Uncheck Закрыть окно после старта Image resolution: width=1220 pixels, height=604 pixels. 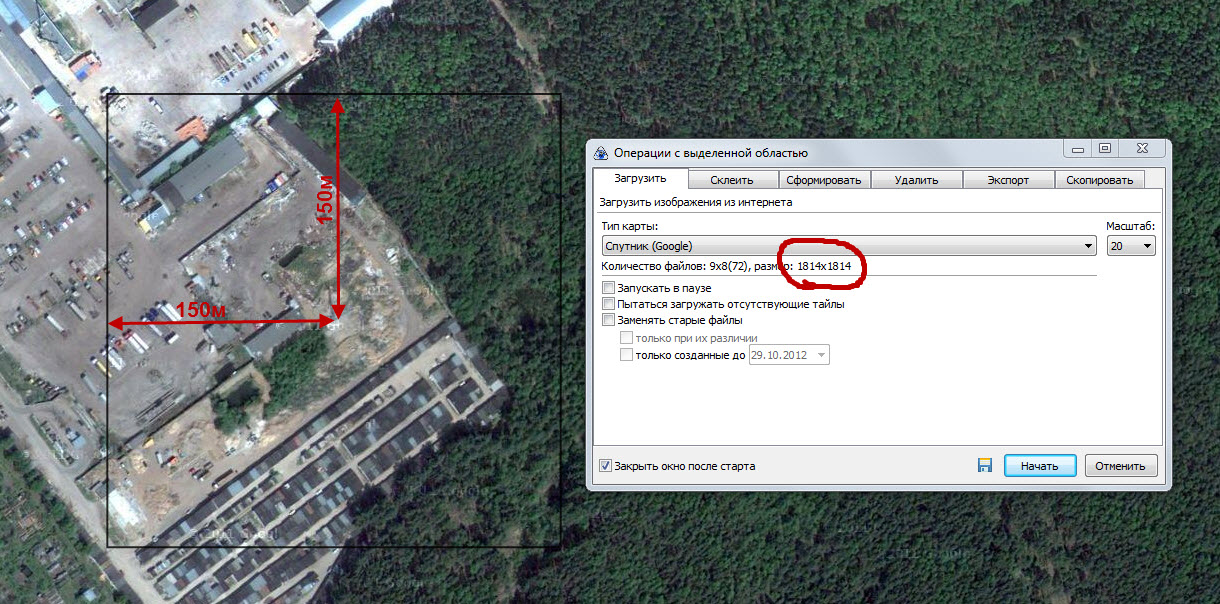[x=605, y=466]
